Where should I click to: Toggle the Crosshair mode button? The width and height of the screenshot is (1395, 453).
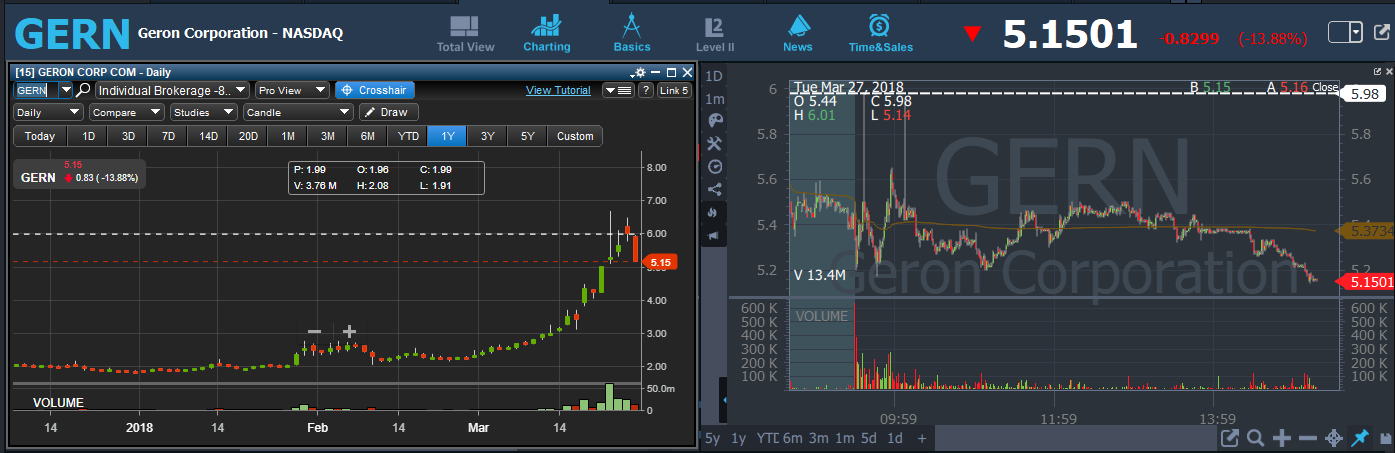373,90
